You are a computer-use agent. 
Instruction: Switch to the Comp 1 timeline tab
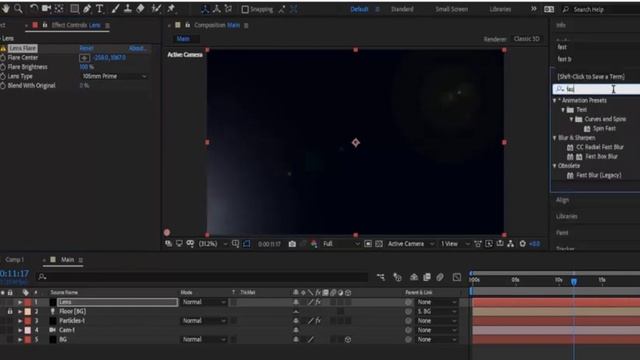point(14,260)
